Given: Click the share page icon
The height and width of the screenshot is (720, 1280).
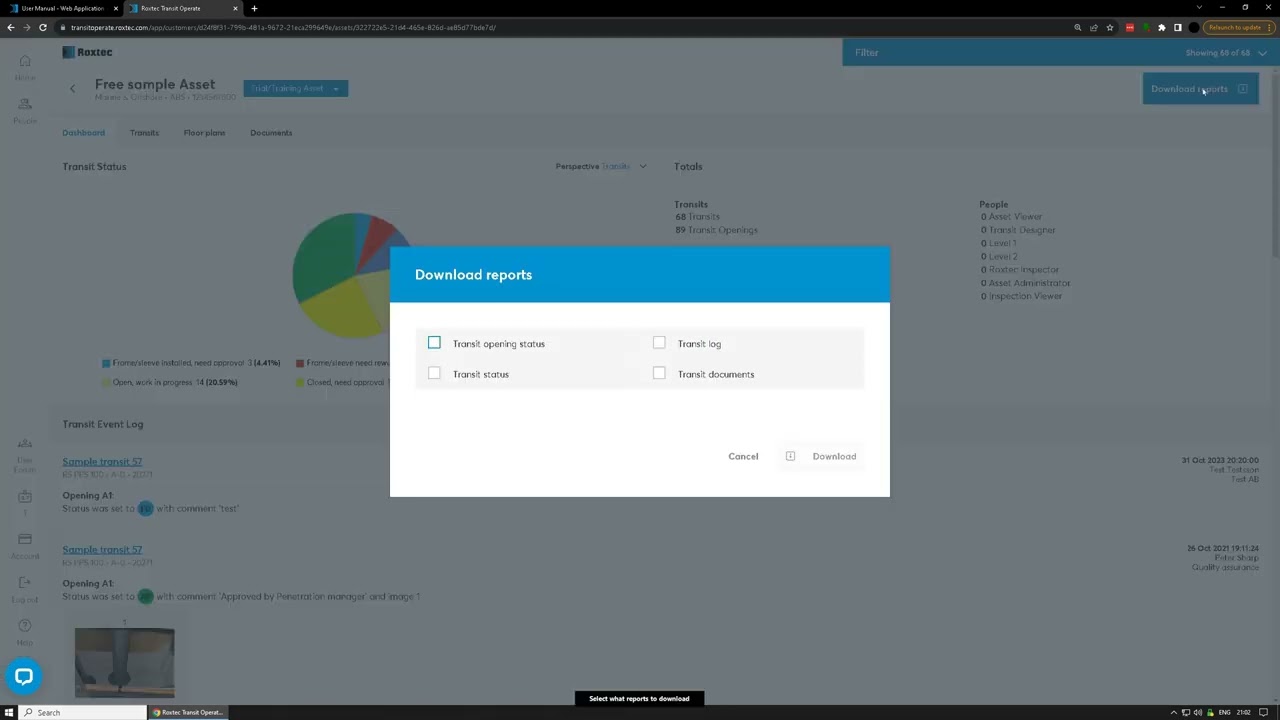Looking at the screenshot, I should pos(1093,27).
